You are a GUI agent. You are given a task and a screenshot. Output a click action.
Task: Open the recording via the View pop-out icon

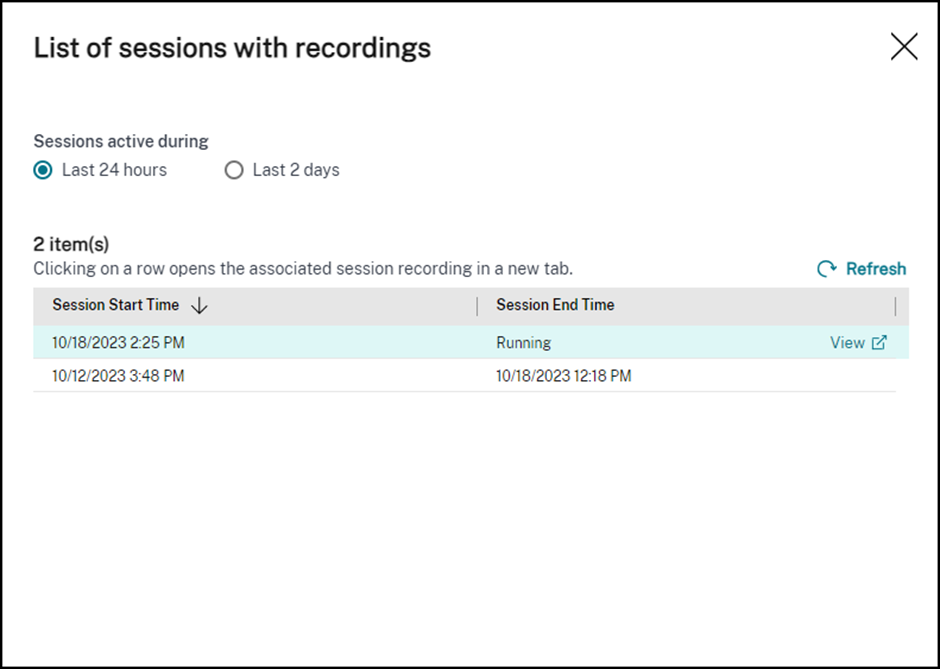(x=881, y=342)
